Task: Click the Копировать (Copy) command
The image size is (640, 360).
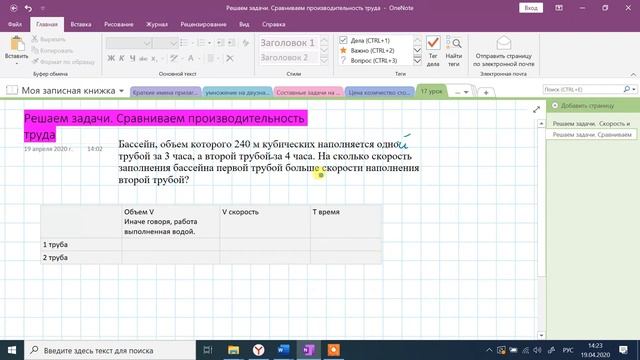Action: pos(52,51)
